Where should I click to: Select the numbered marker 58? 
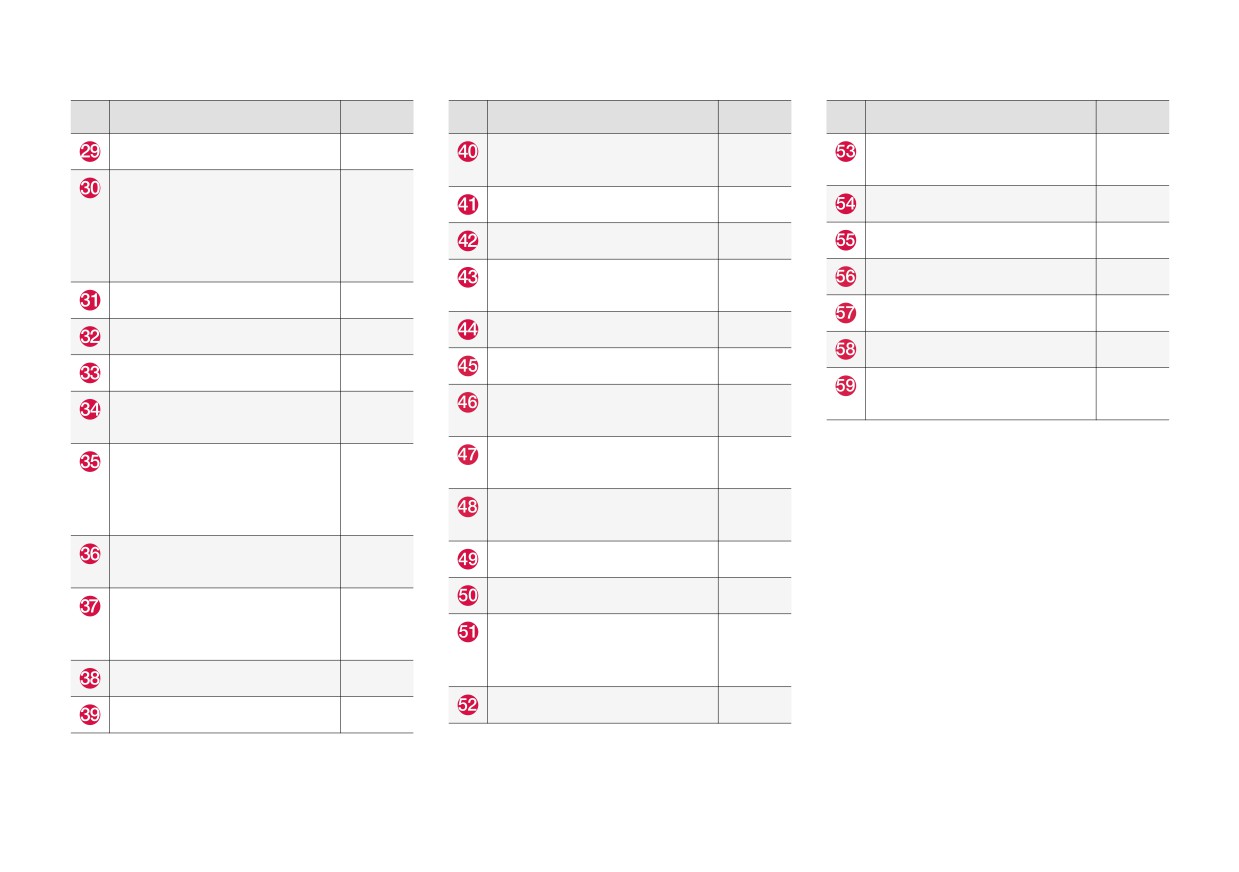click(x=846, y=349)
